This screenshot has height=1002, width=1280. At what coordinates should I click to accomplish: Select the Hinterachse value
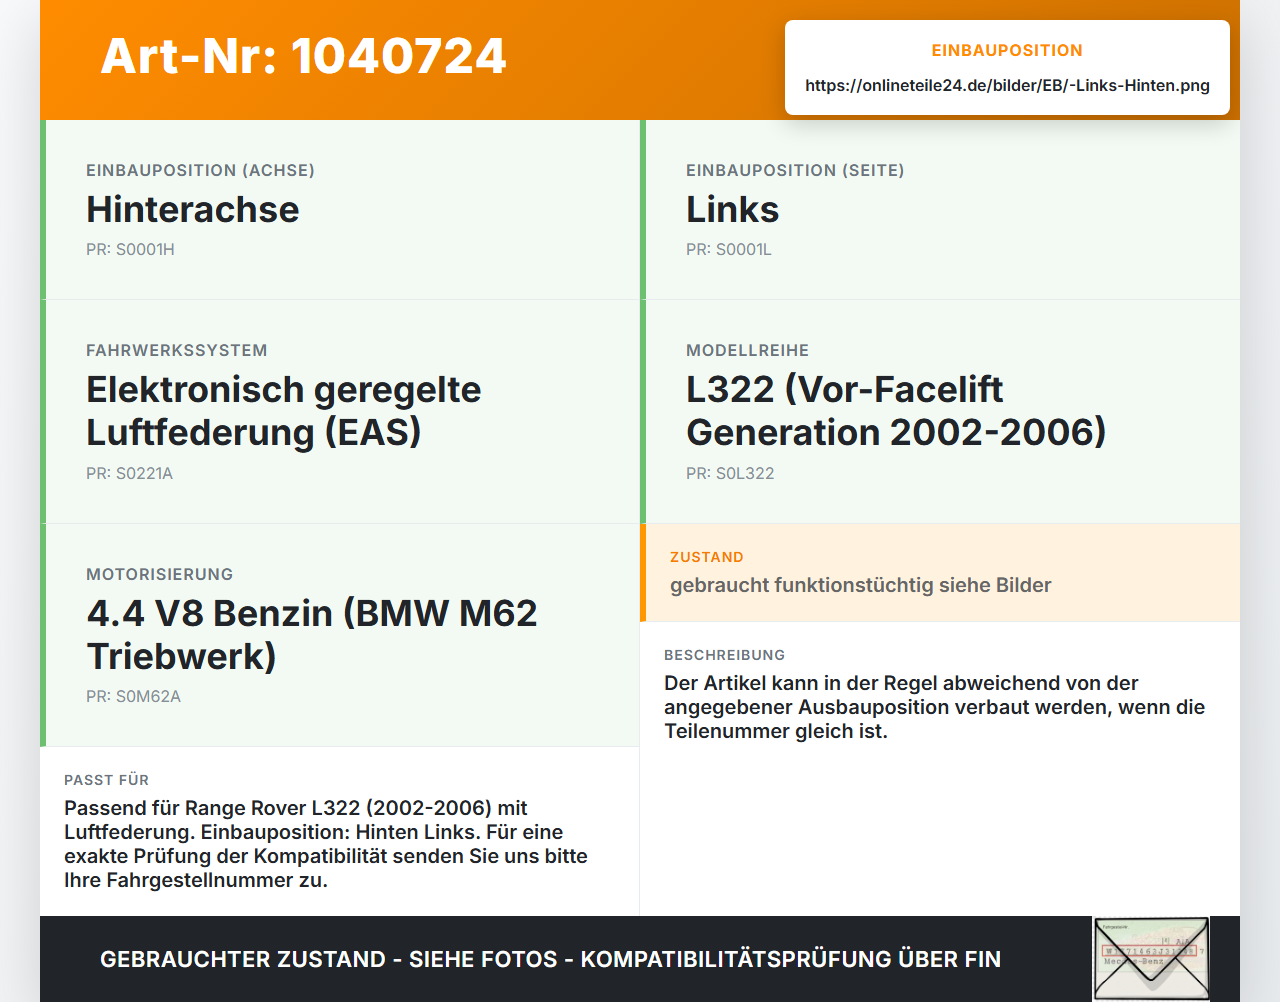coord(193,209)
